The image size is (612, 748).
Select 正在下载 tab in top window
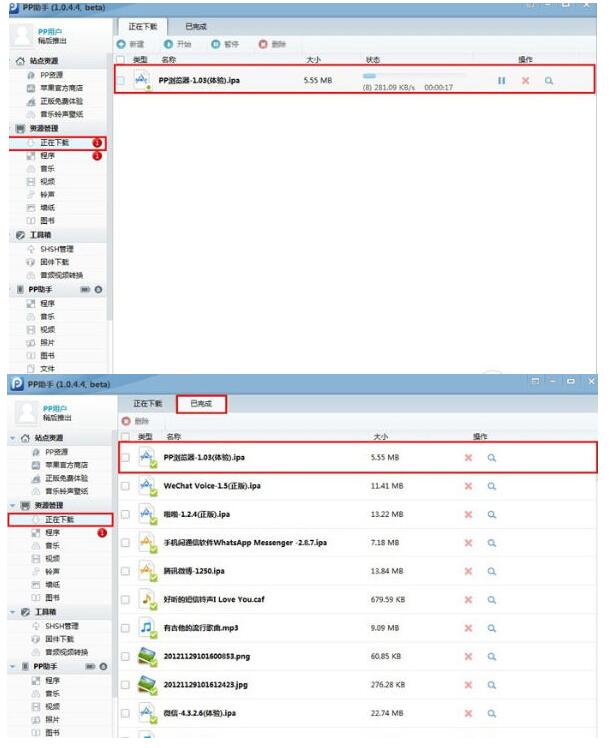[x=143, y=26]
